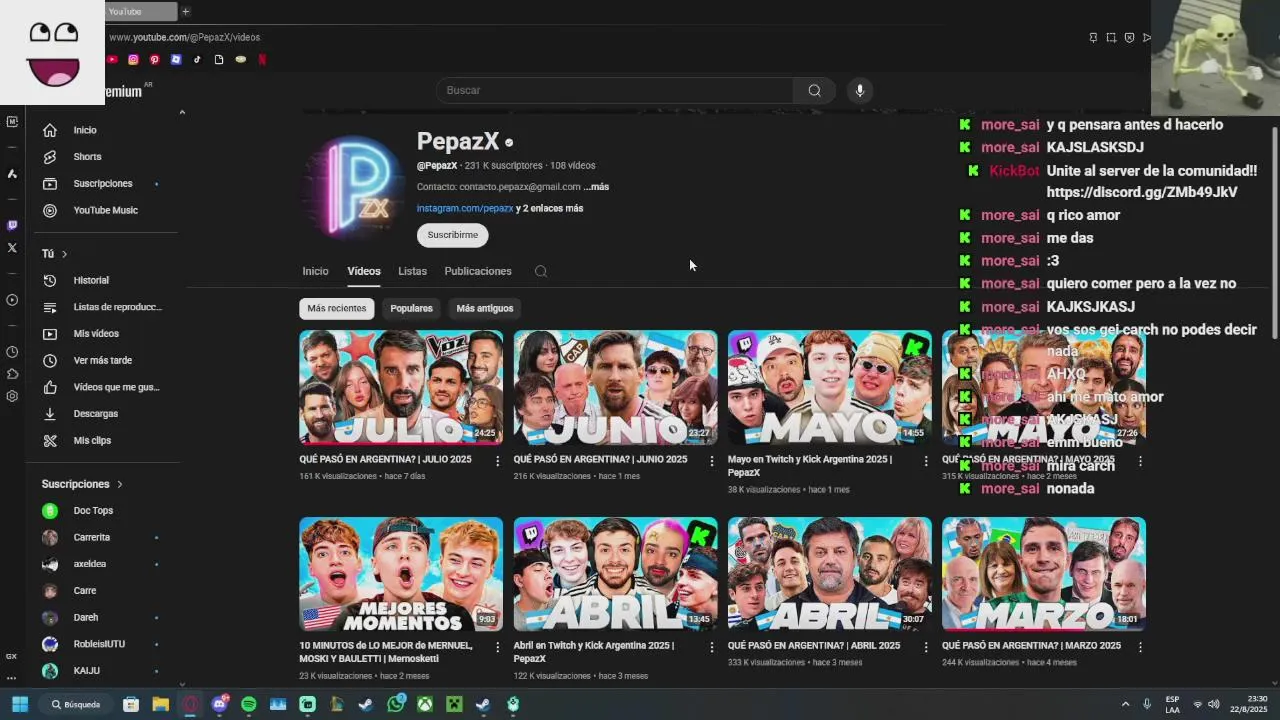Expand the Tú section chevron
1280x720 pixels.
click(64, 254)
